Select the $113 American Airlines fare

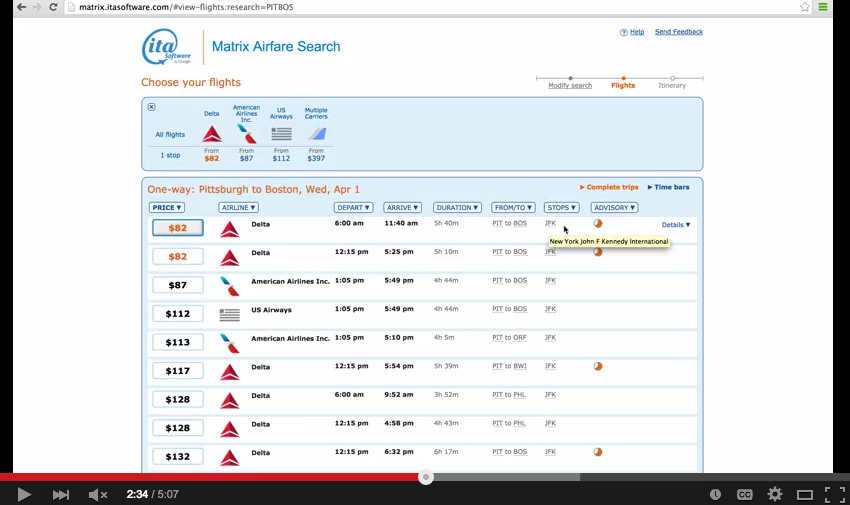pyautogui.click(x=178, y=342)
